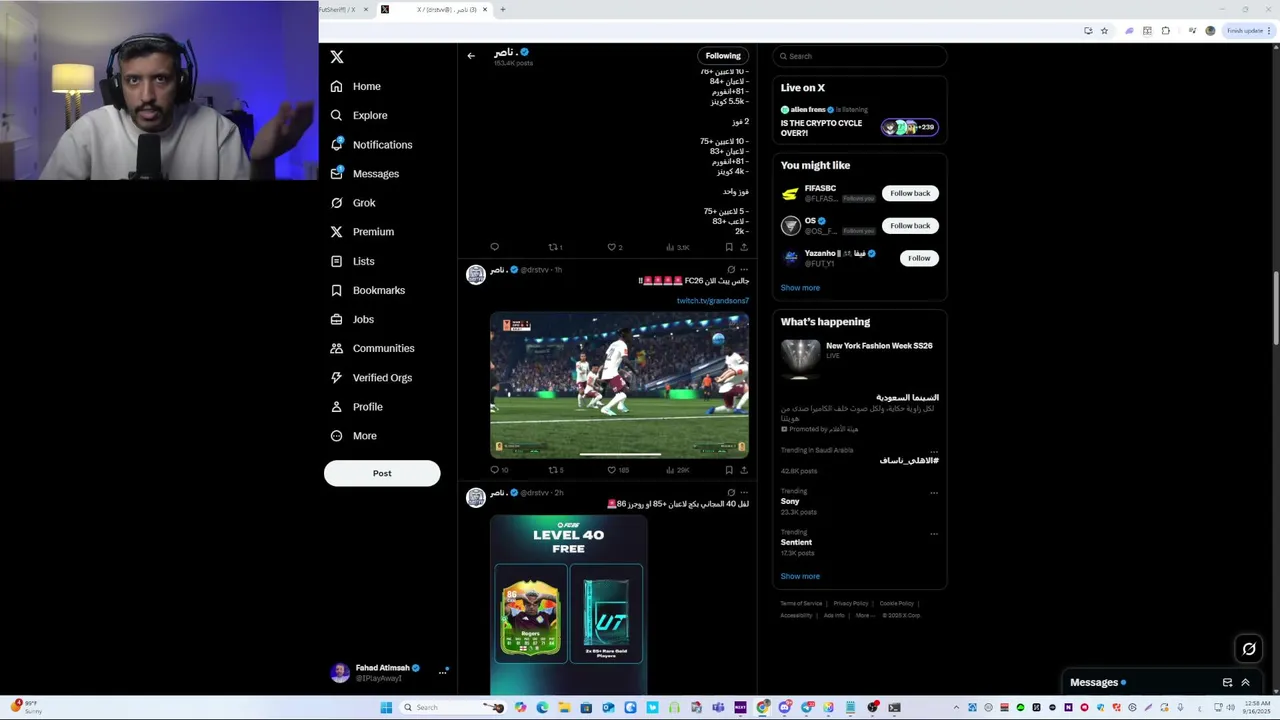1280x720 pixels.
Task: Compose new message in Messages drawer
Action: [x=1227, y=683]
